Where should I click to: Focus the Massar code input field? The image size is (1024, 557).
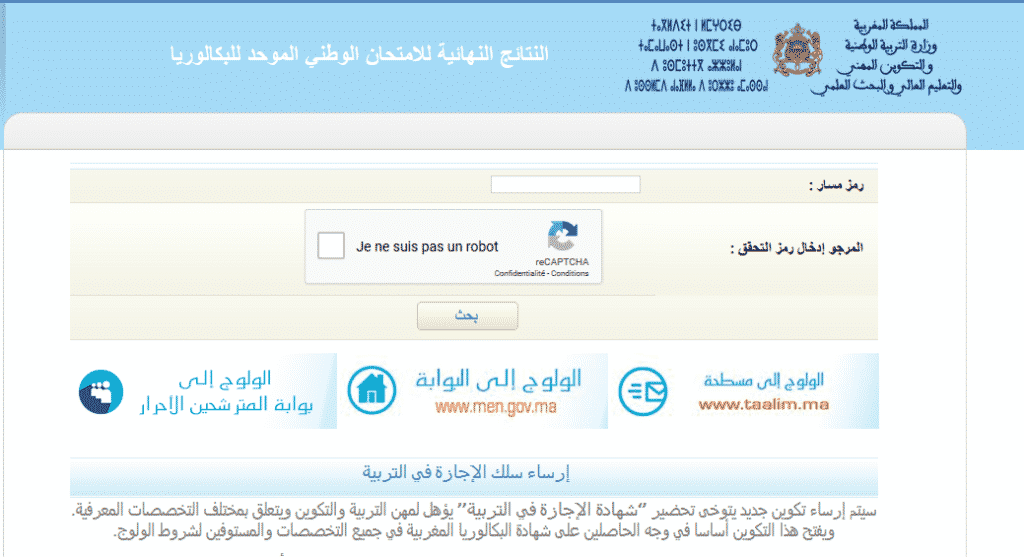point(565,185)
